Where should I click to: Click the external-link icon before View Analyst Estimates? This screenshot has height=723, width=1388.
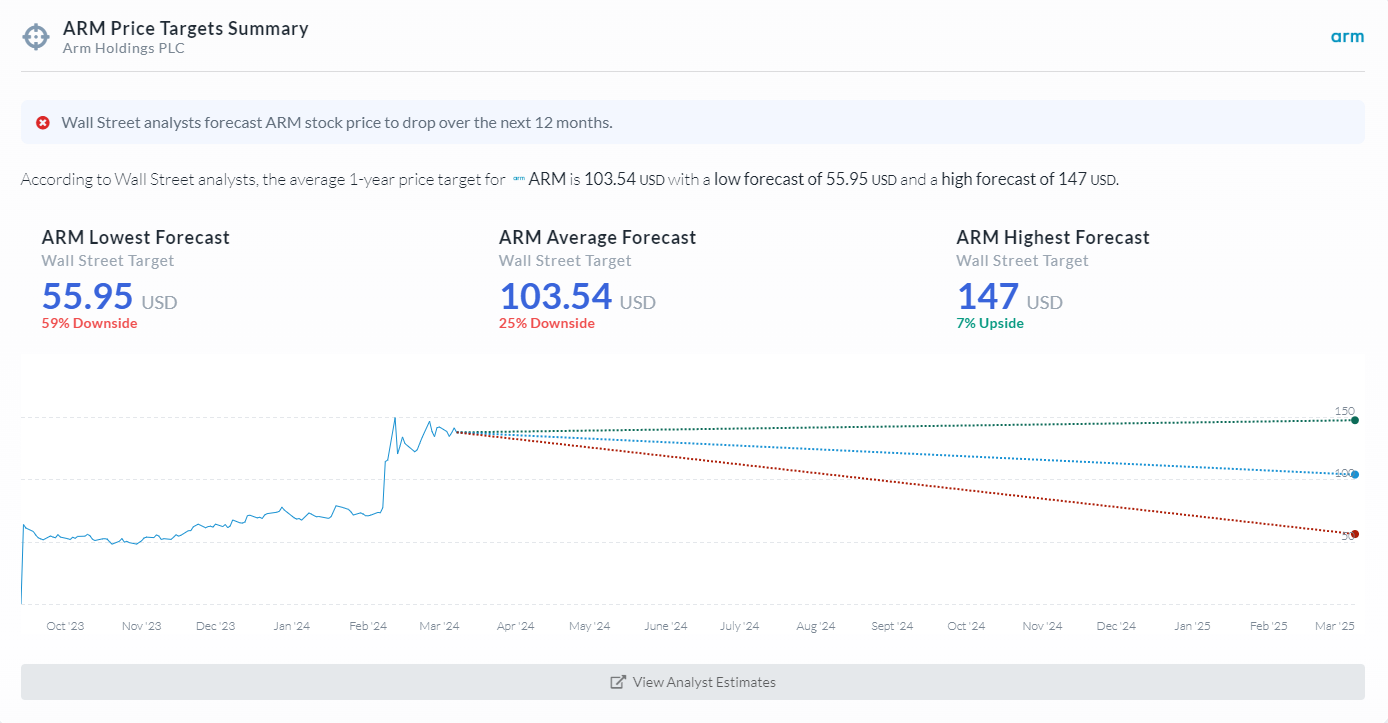tap(618, 682)
